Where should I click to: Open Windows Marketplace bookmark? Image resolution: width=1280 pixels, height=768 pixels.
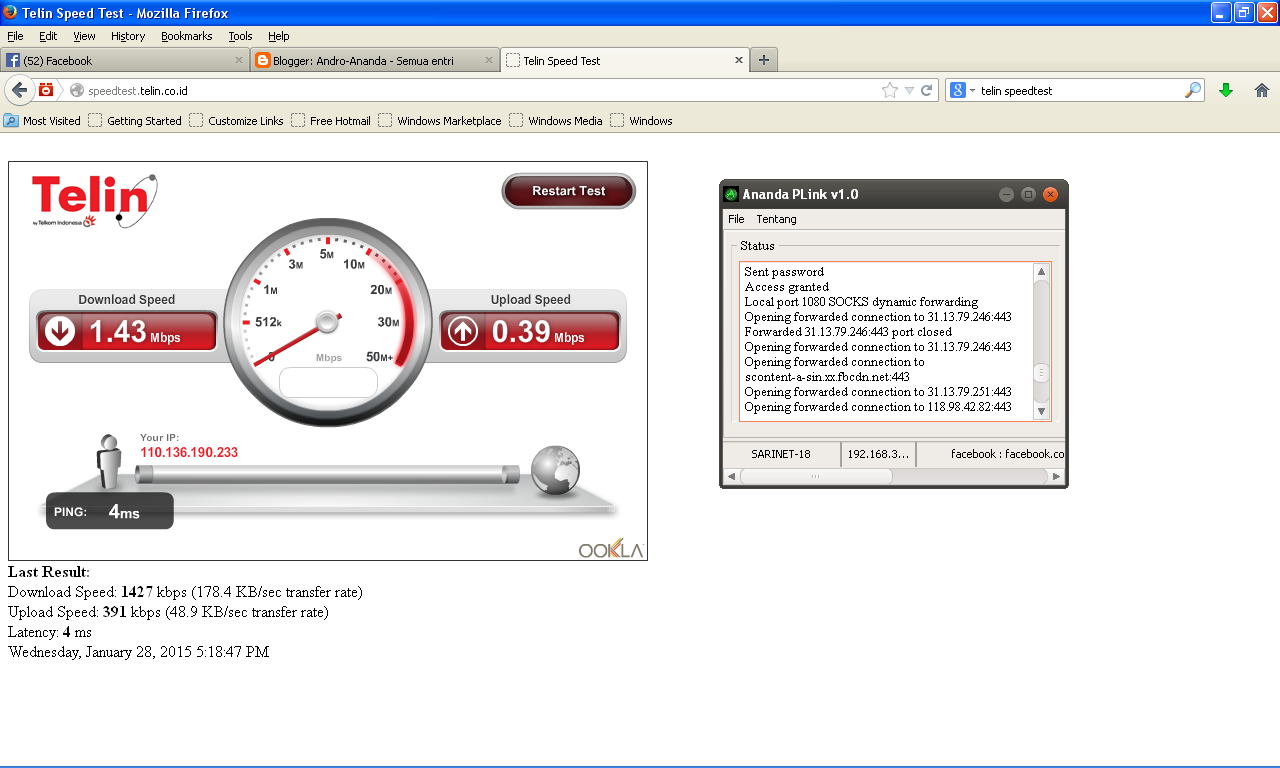(440, 121)
